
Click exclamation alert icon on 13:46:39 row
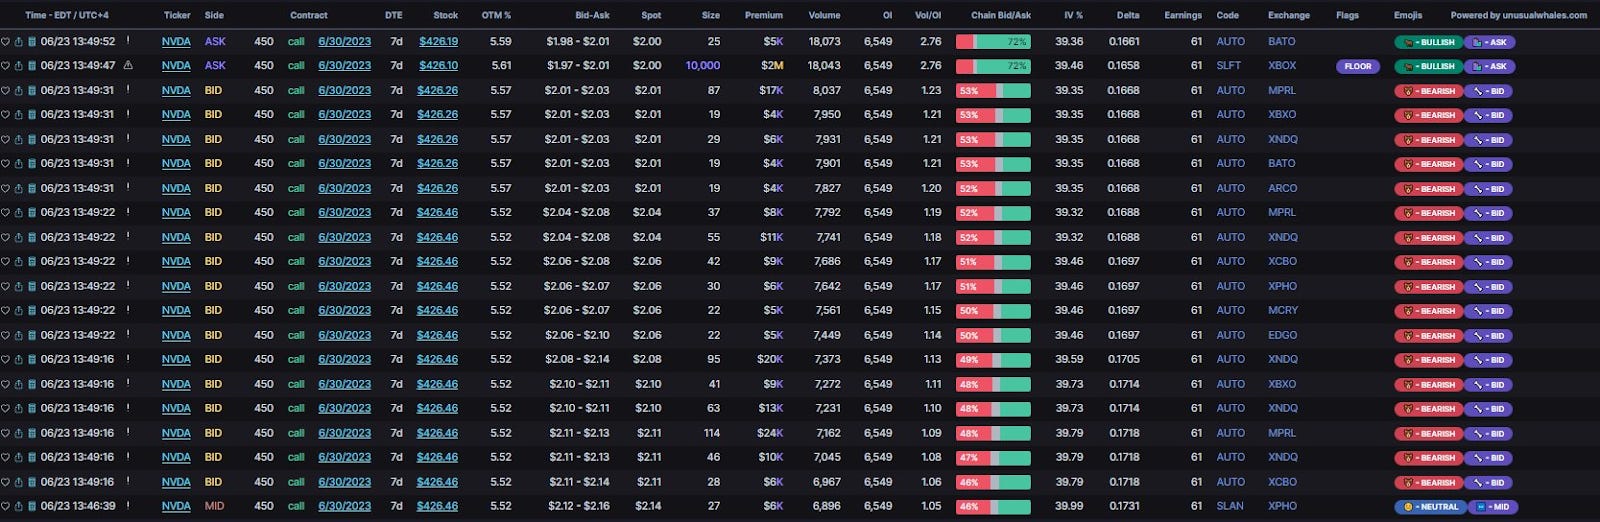(x=128, y=506)
